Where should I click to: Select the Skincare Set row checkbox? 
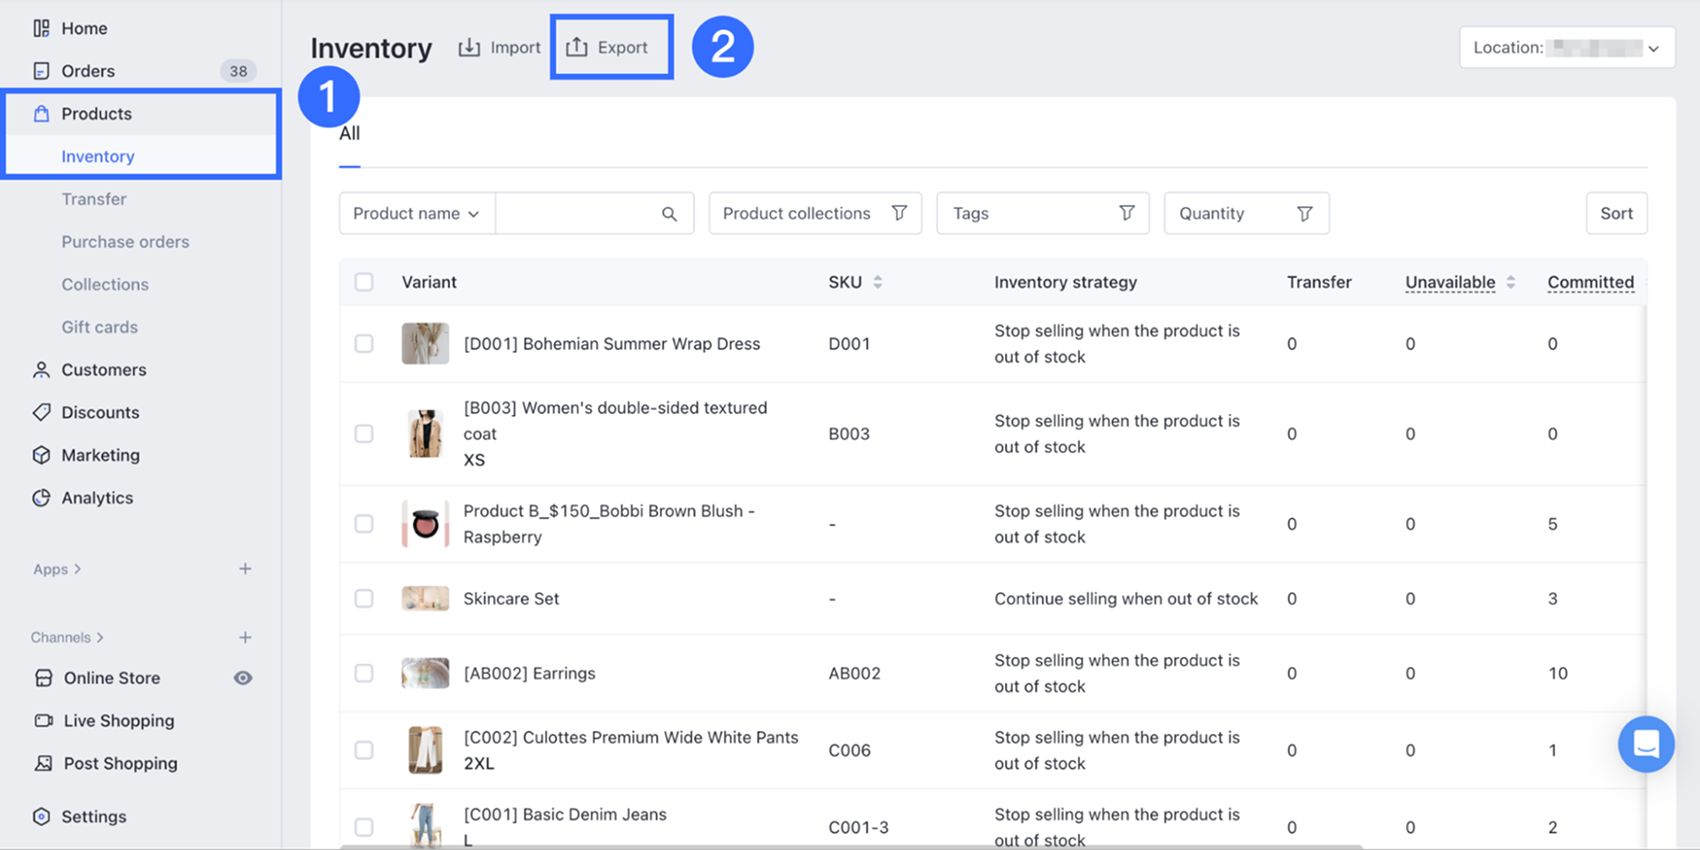(x=364, y=599)
